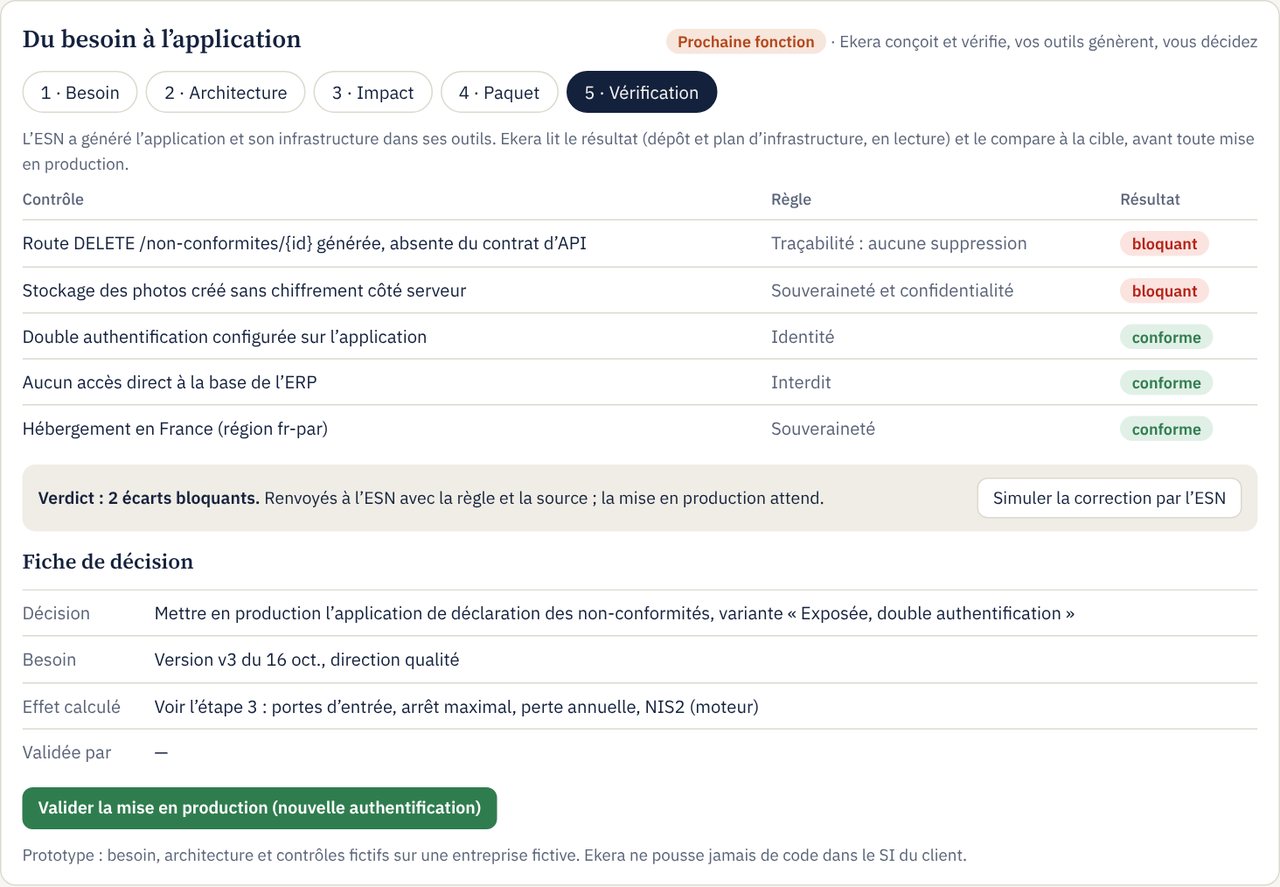Click 'Version v3 du 16 oct., direction qualité'
The width and height of the screenshot is (1280, 887).
click(307, 660)
